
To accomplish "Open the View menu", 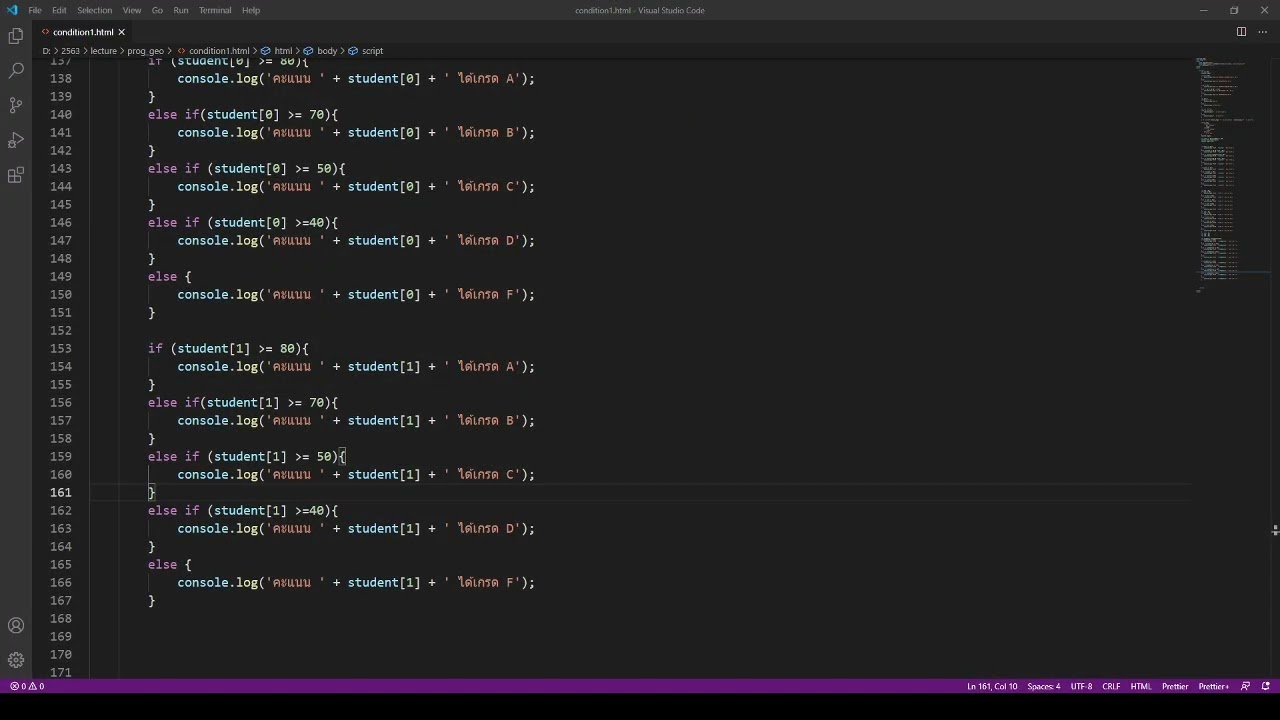I will coord(132,10).
